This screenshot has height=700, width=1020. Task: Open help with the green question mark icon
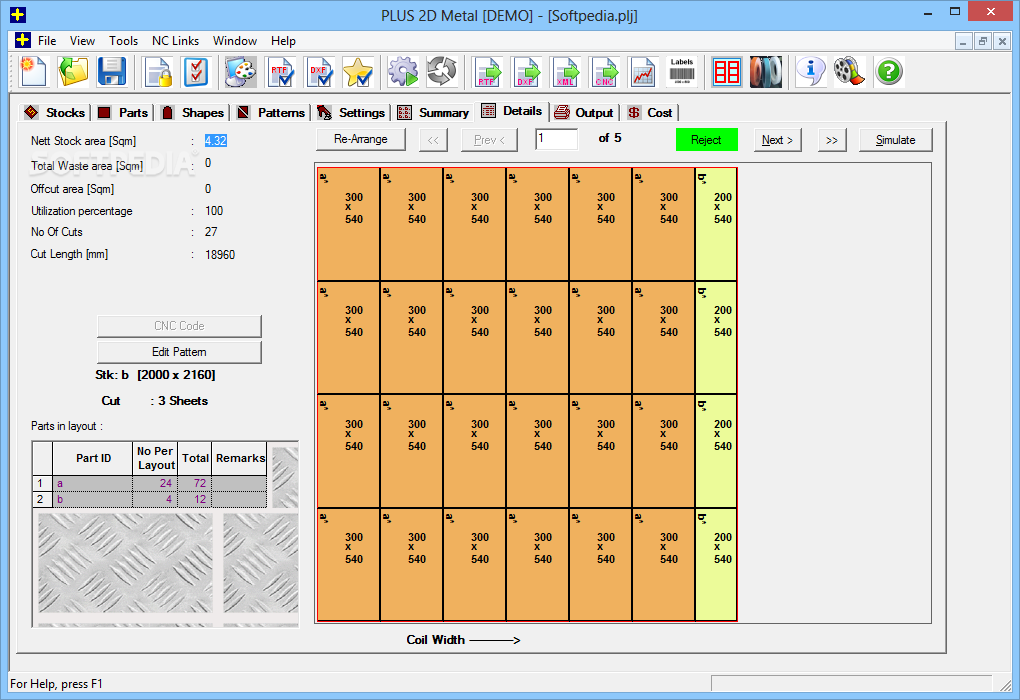coord(889,72)
